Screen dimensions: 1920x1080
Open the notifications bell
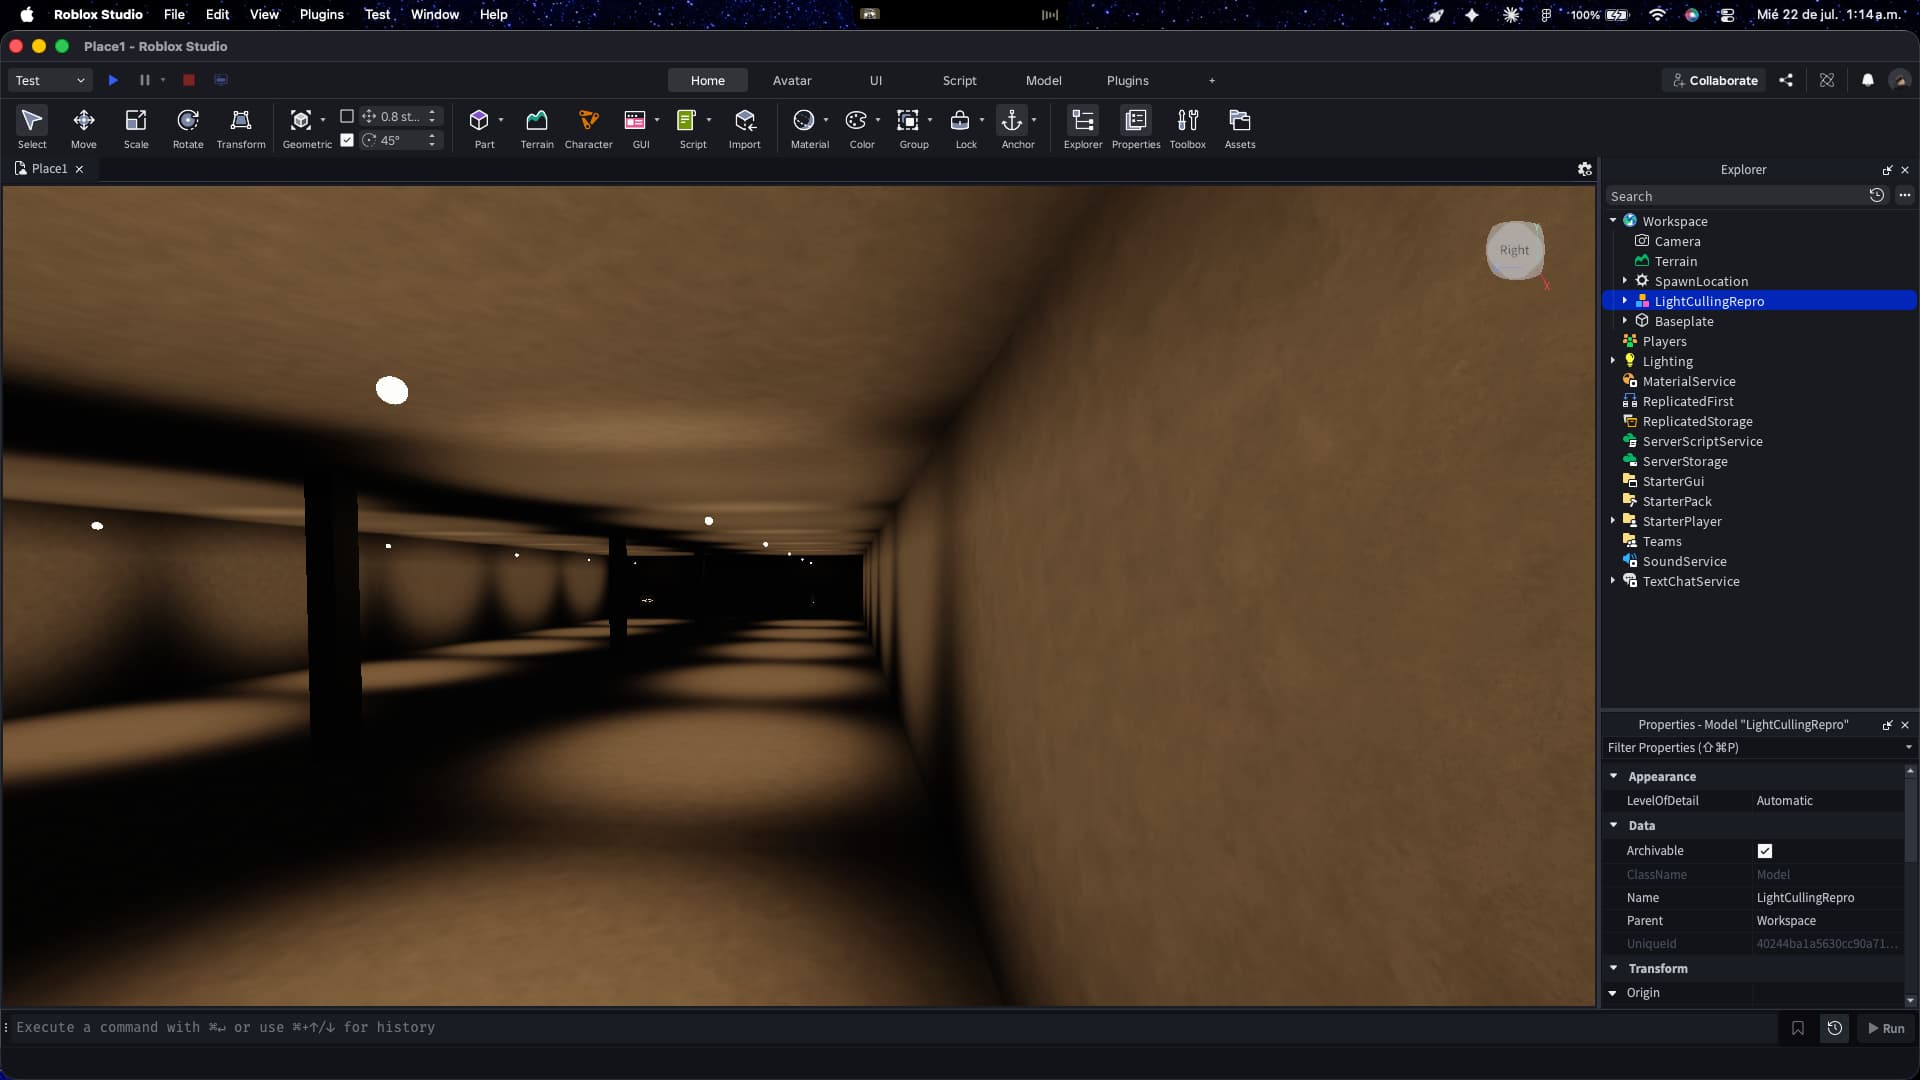click(1868, 80)
